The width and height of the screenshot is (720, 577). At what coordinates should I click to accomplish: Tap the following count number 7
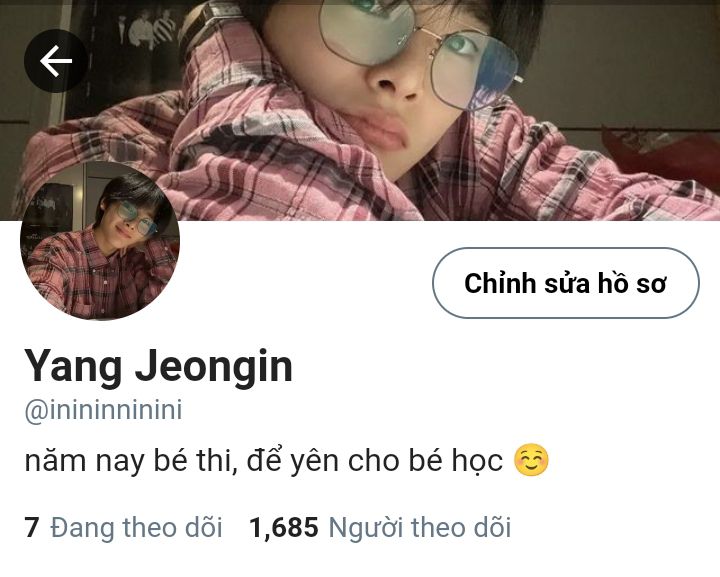(32, 528)
